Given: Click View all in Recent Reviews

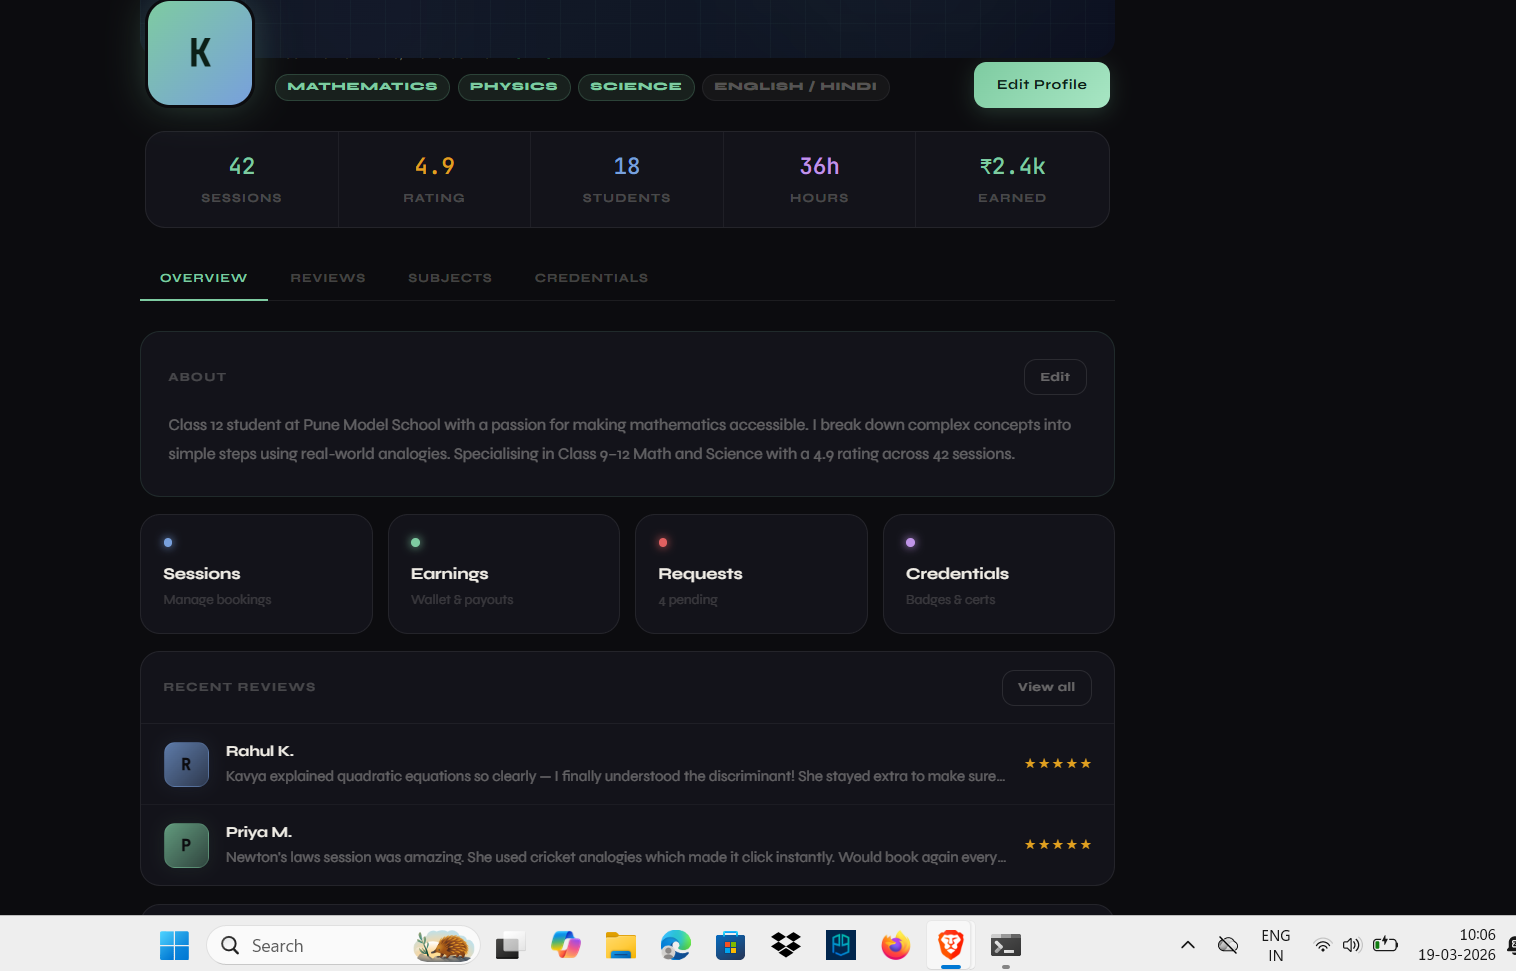Looking at the screenshot, I should click(1046, 687).
